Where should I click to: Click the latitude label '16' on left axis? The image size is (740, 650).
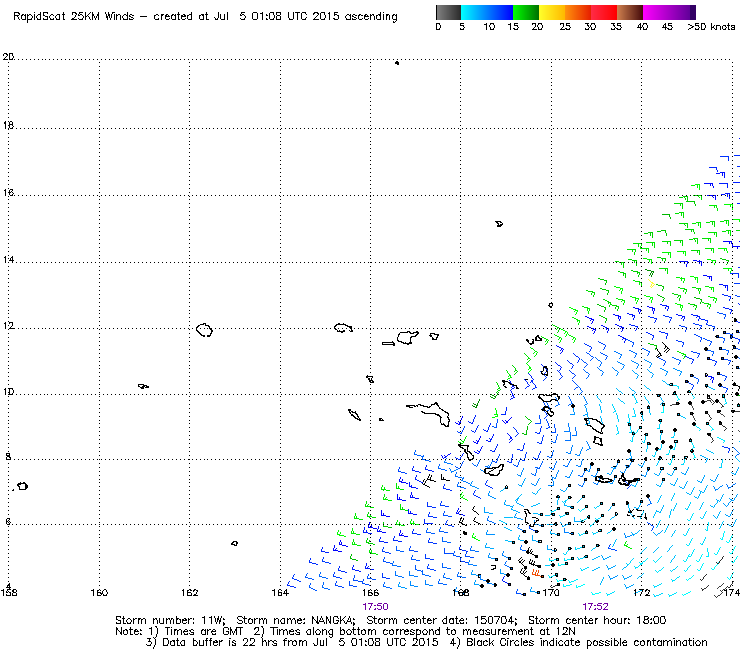click(x=8, y=193)
